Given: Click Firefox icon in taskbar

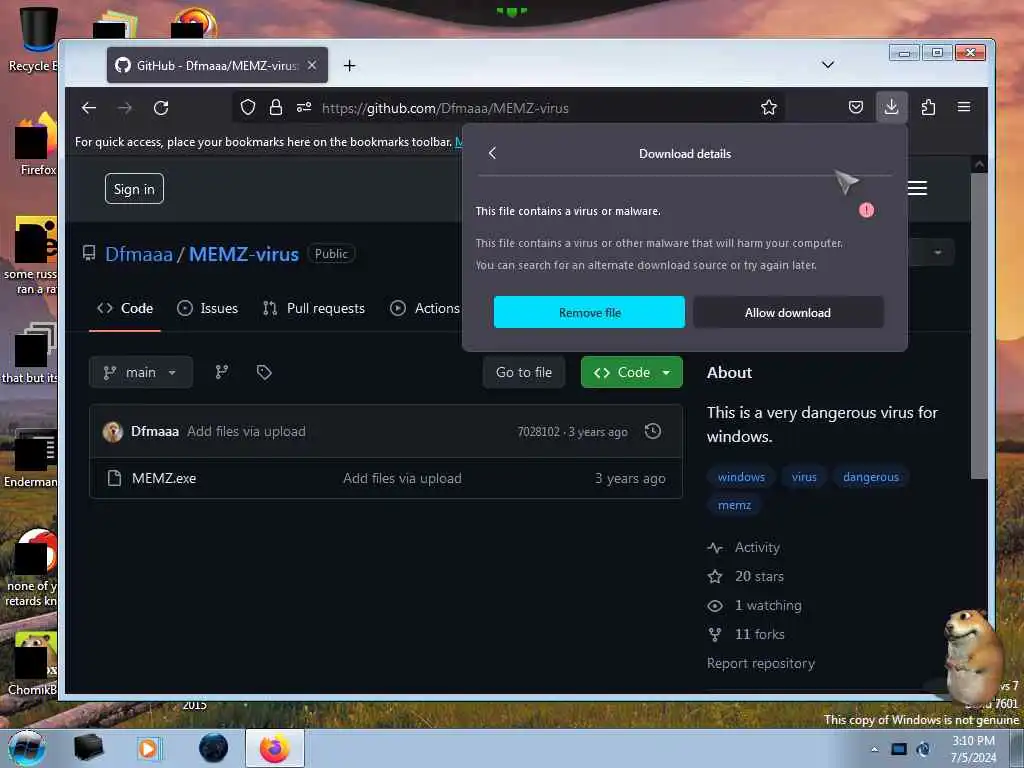Looking at the screenshot, I should [x=275, y=748].
